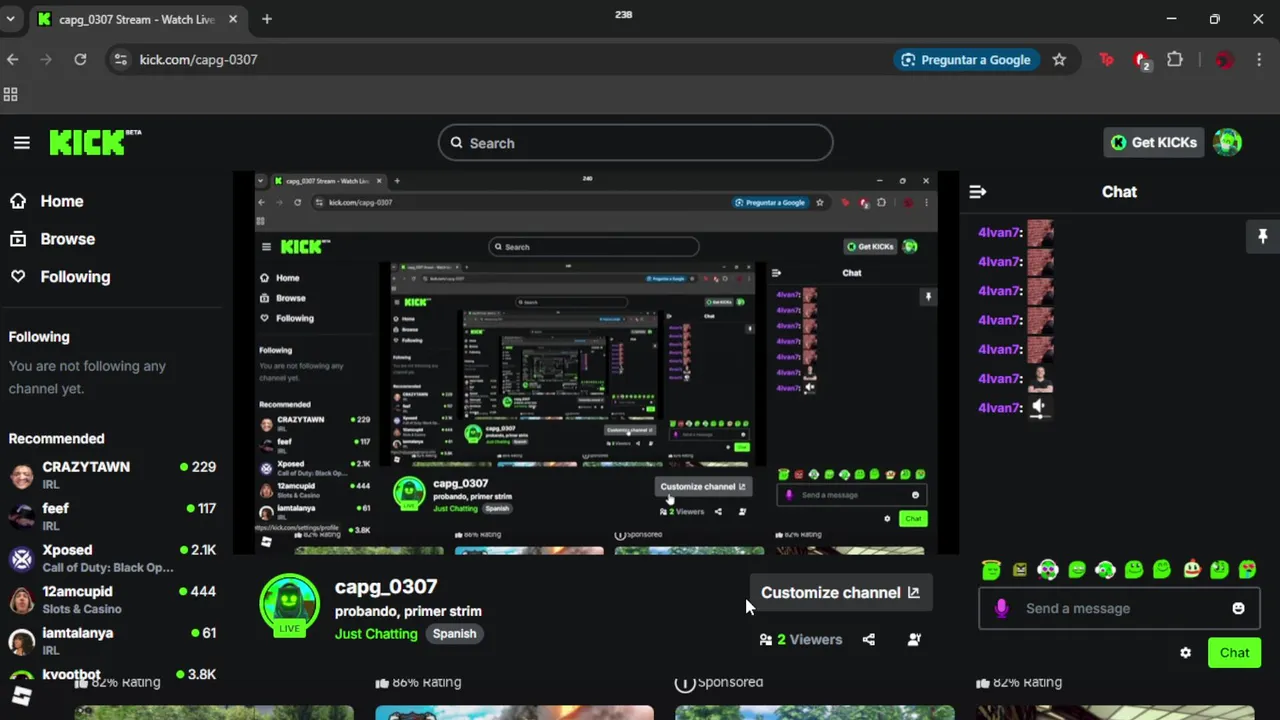
Task: Open Browse in the sidebar
Action: [52, 239]
